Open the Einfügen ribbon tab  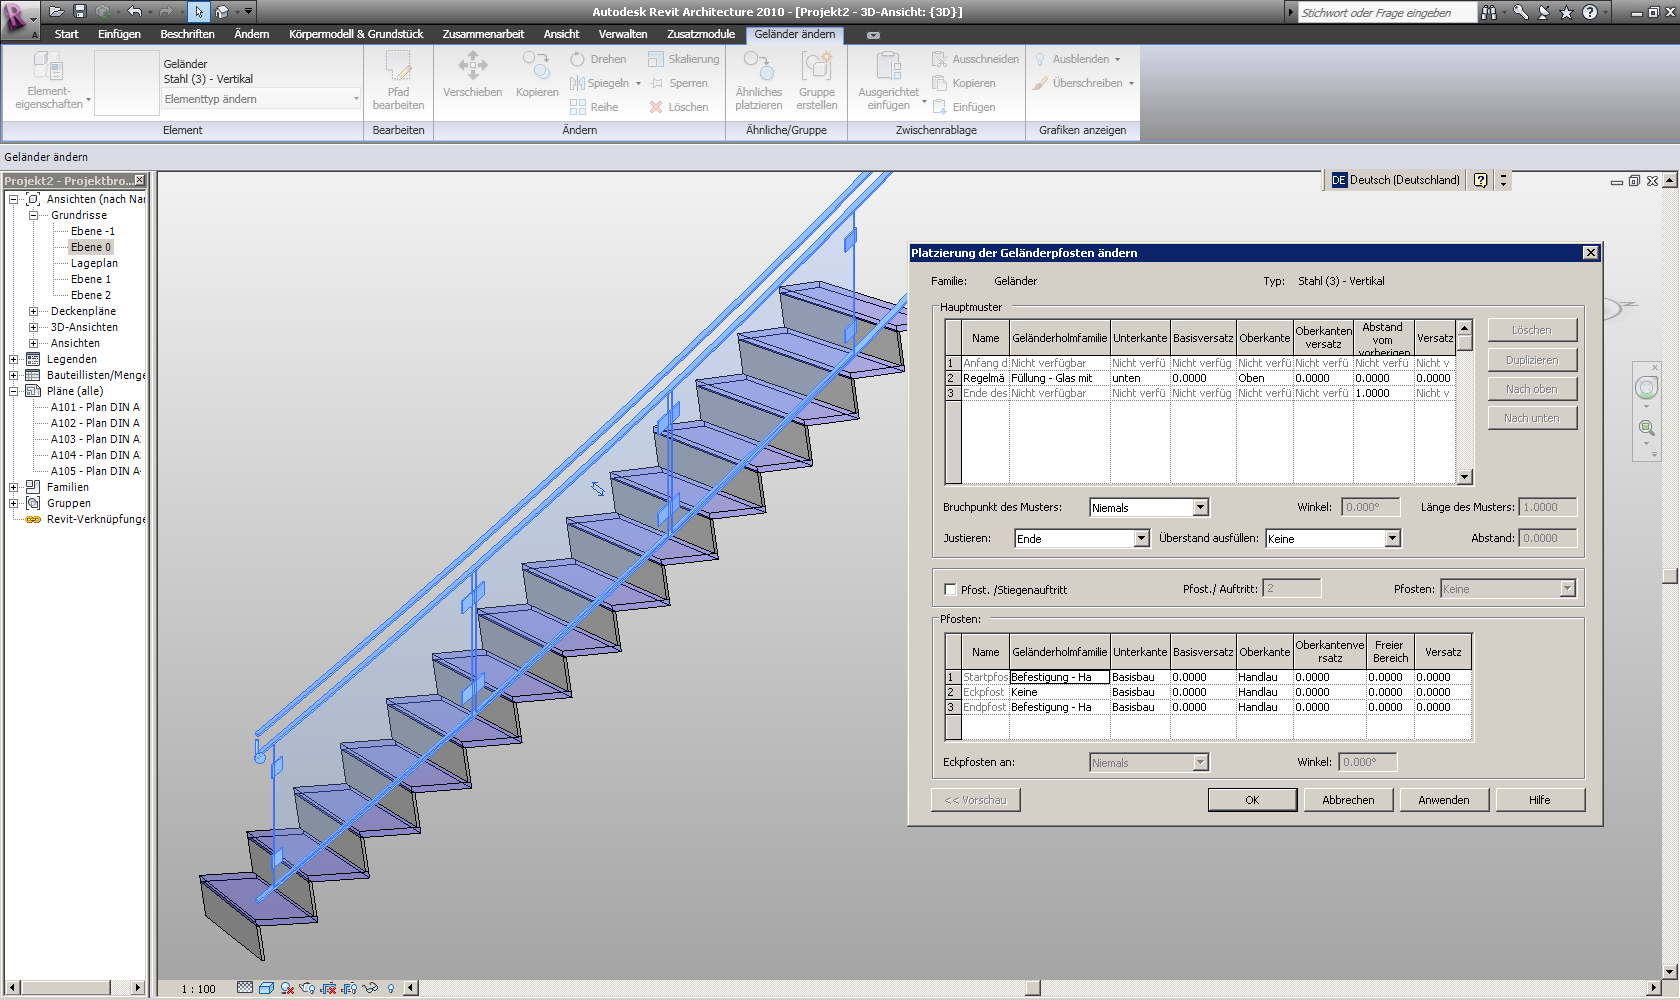tap(119, 34)
